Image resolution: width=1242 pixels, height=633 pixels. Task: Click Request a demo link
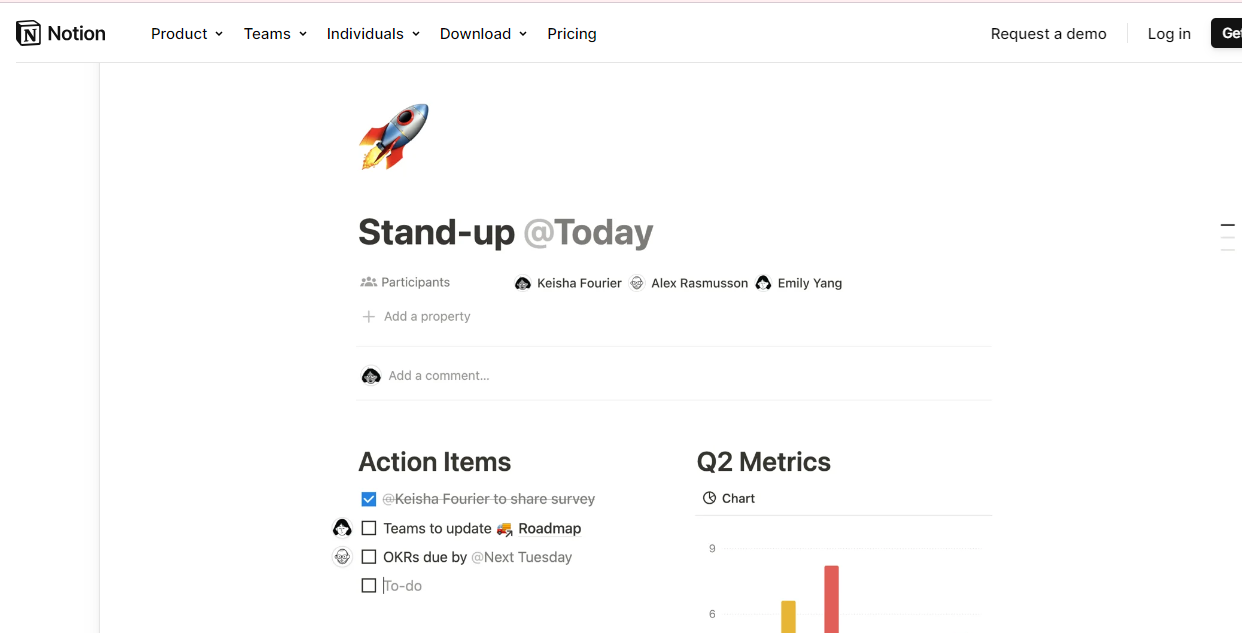pyautogui.click(x=1048, y=33)
